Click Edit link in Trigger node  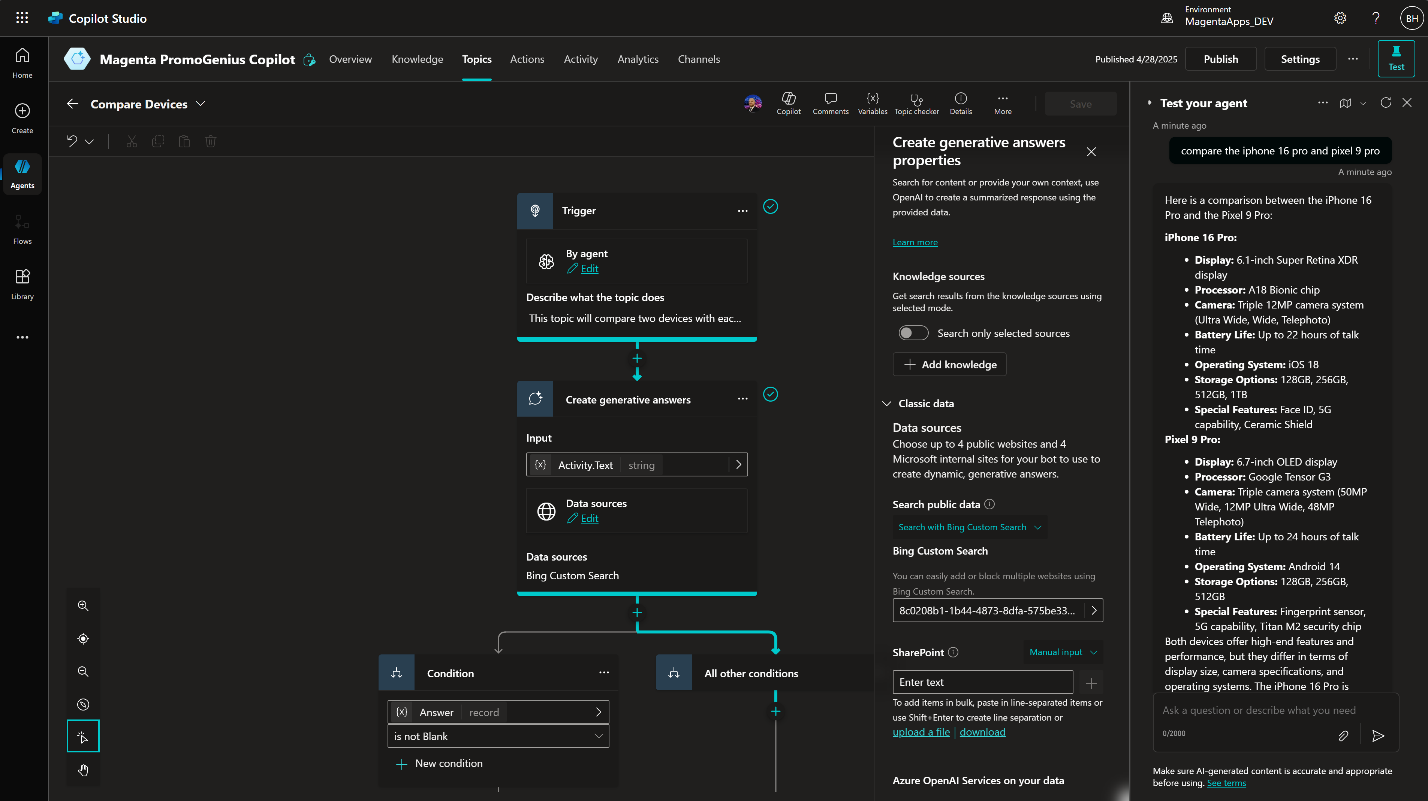point(589,269)
